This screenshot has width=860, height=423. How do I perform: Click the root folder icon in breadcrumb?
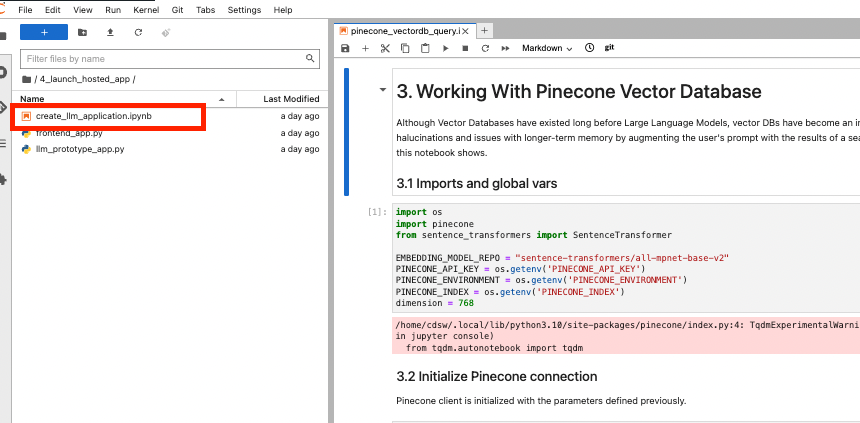pyautogui.click(x=26, y=79)
